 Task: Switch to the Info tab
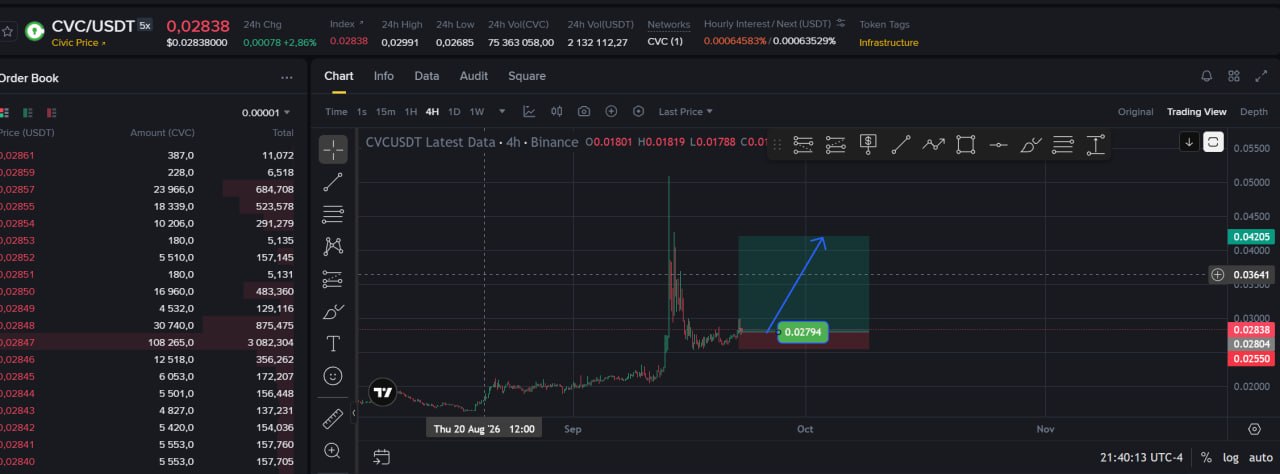[x=384, y=76]
